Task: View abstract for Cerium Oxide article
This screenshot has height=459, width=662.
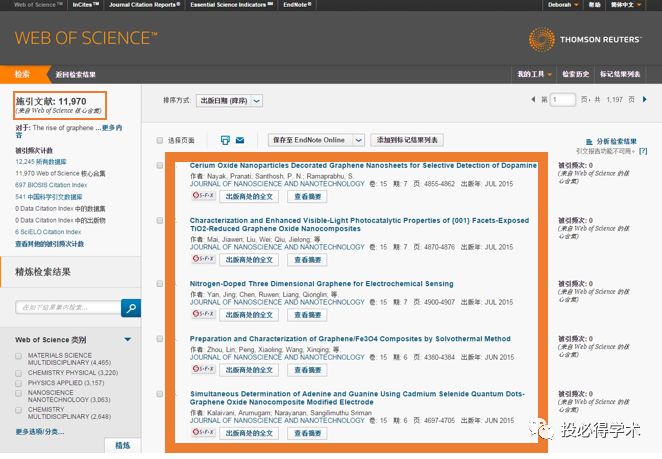Action: pyautogui.click(x=307, y=196)
